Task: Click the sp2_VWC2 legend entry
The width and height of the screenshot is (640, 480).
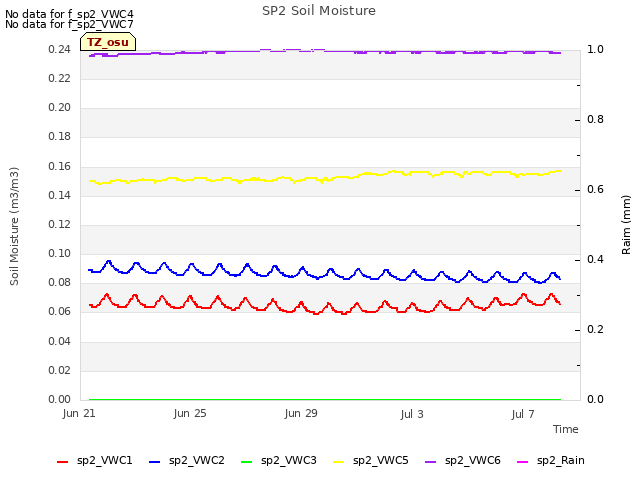Action: click(187, 461)
